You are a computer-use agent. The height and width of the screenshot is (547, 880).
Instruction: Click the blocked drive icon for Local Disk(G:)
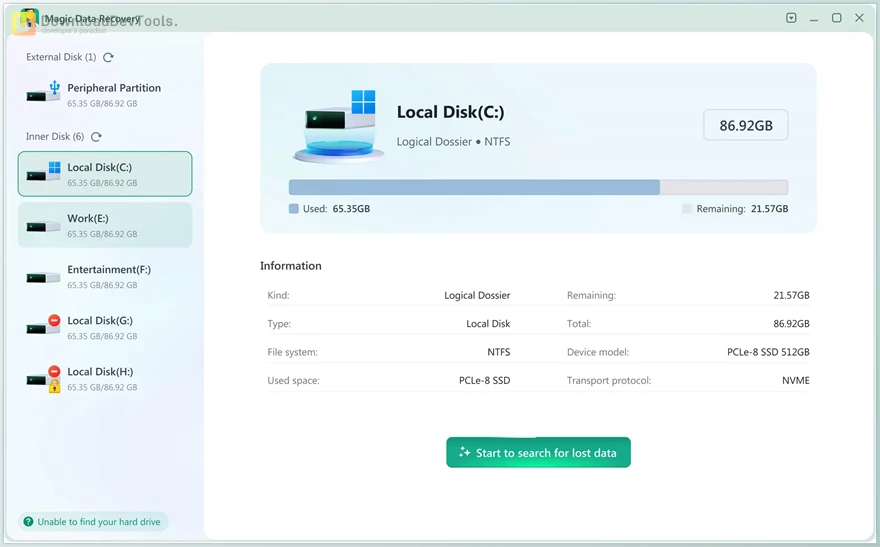click(x=44, y=327)
